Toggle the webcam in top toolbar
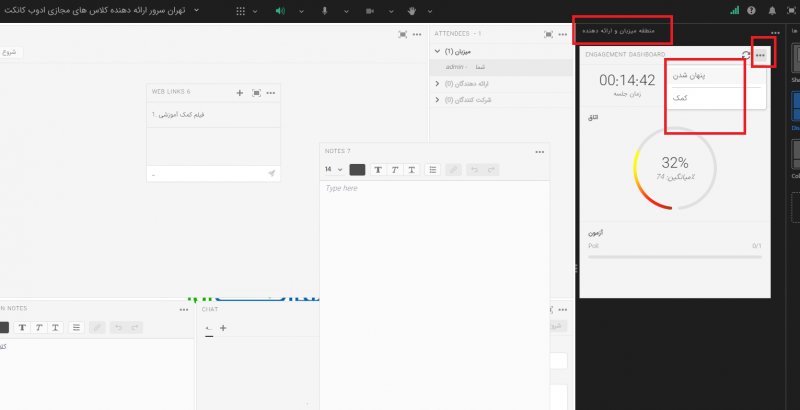Viewport: 800px width, 410px height. coord(369,11)
